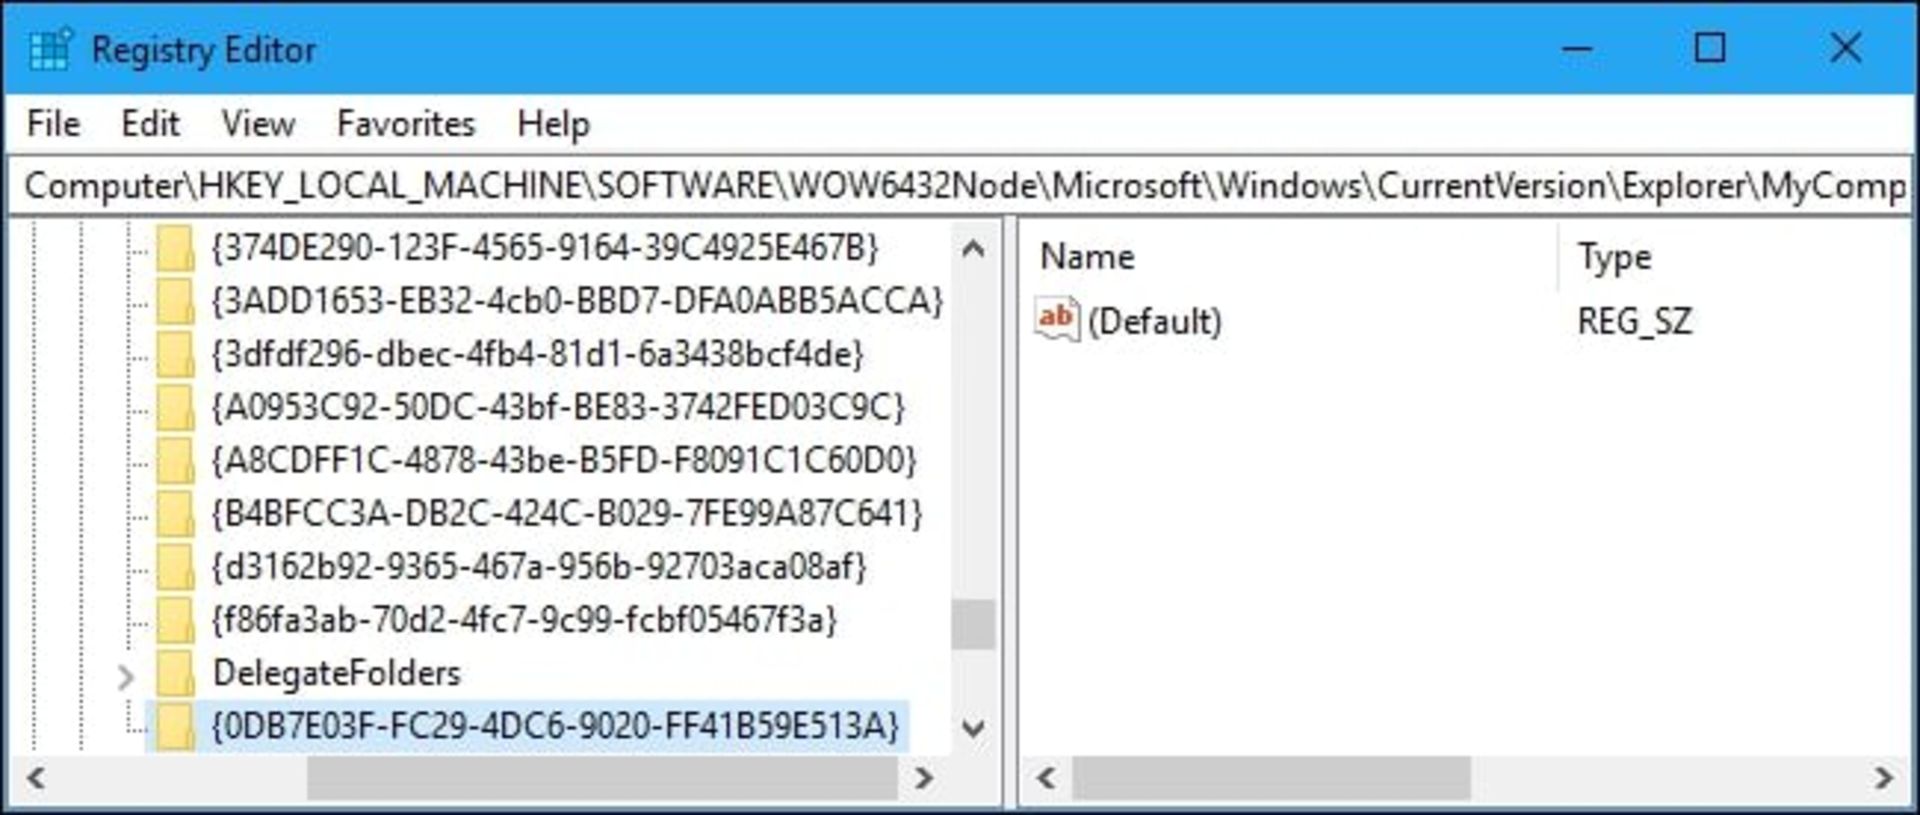Open the View menu
Image resolution: width=1920 pixels, height=815 pixels.
click(258, 124)
